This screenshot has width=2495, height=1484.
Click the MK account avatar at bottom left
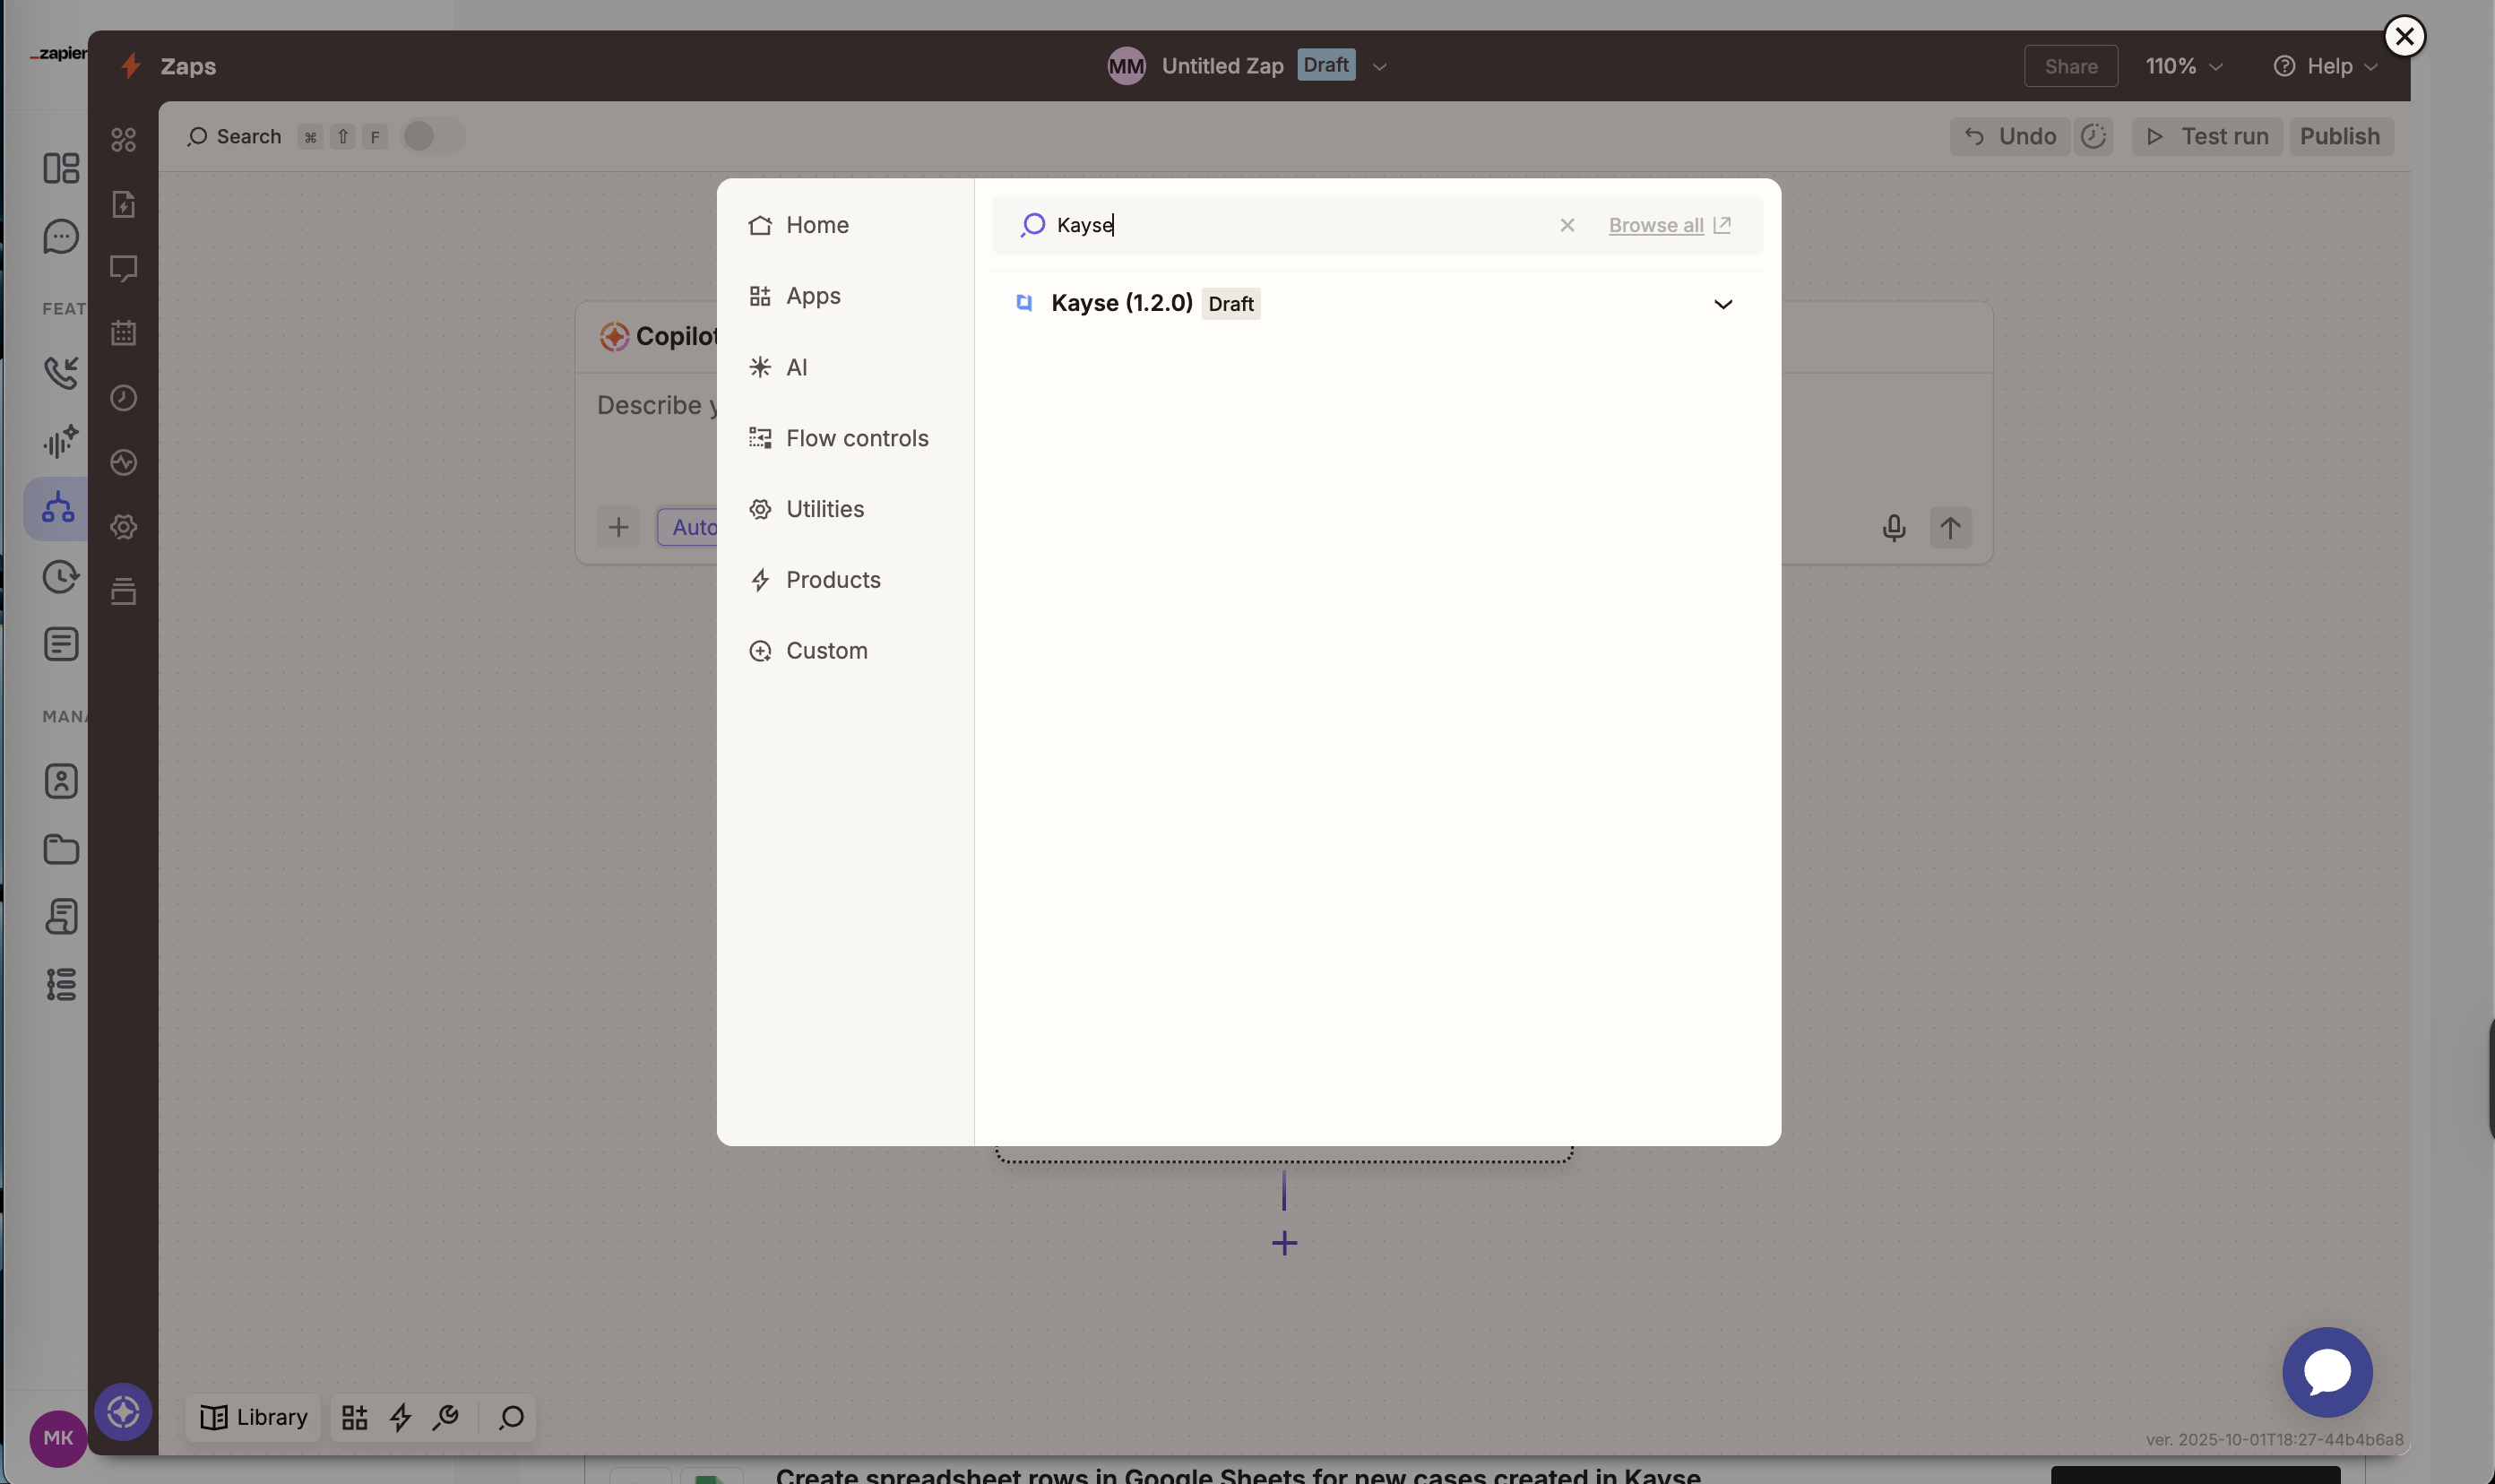[x=58, y=1437]
